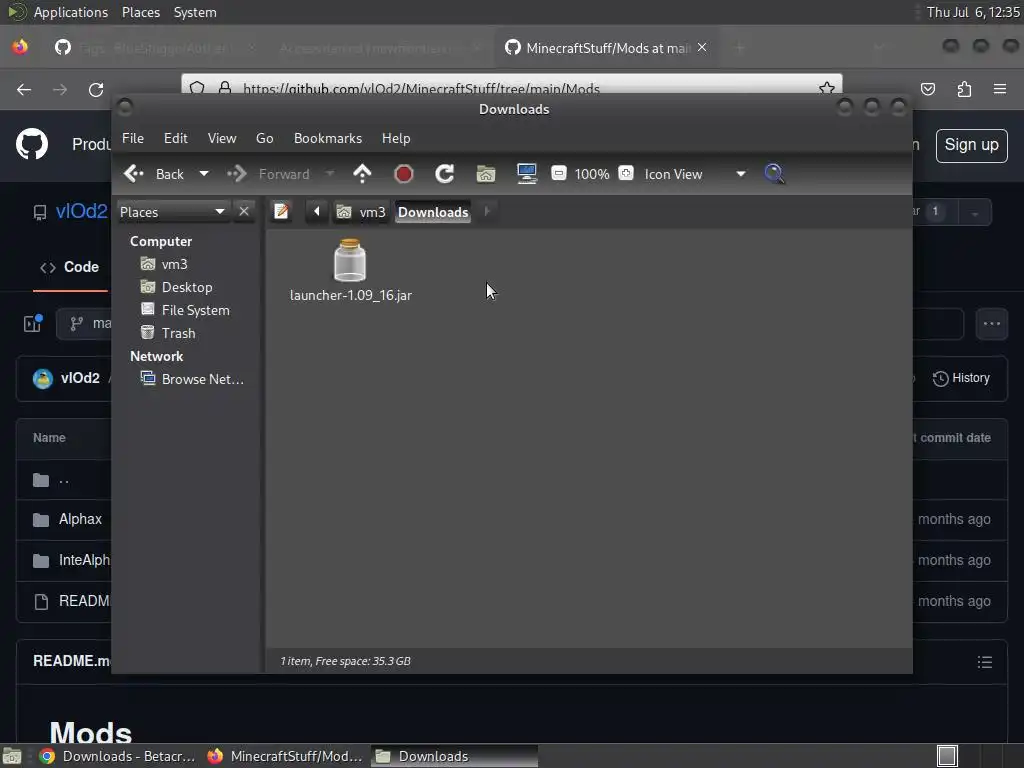The image size is (1024, 768).
Task: Open the Home folder toolbar icon
Action: pyautogui.click(x=486, y=174)
